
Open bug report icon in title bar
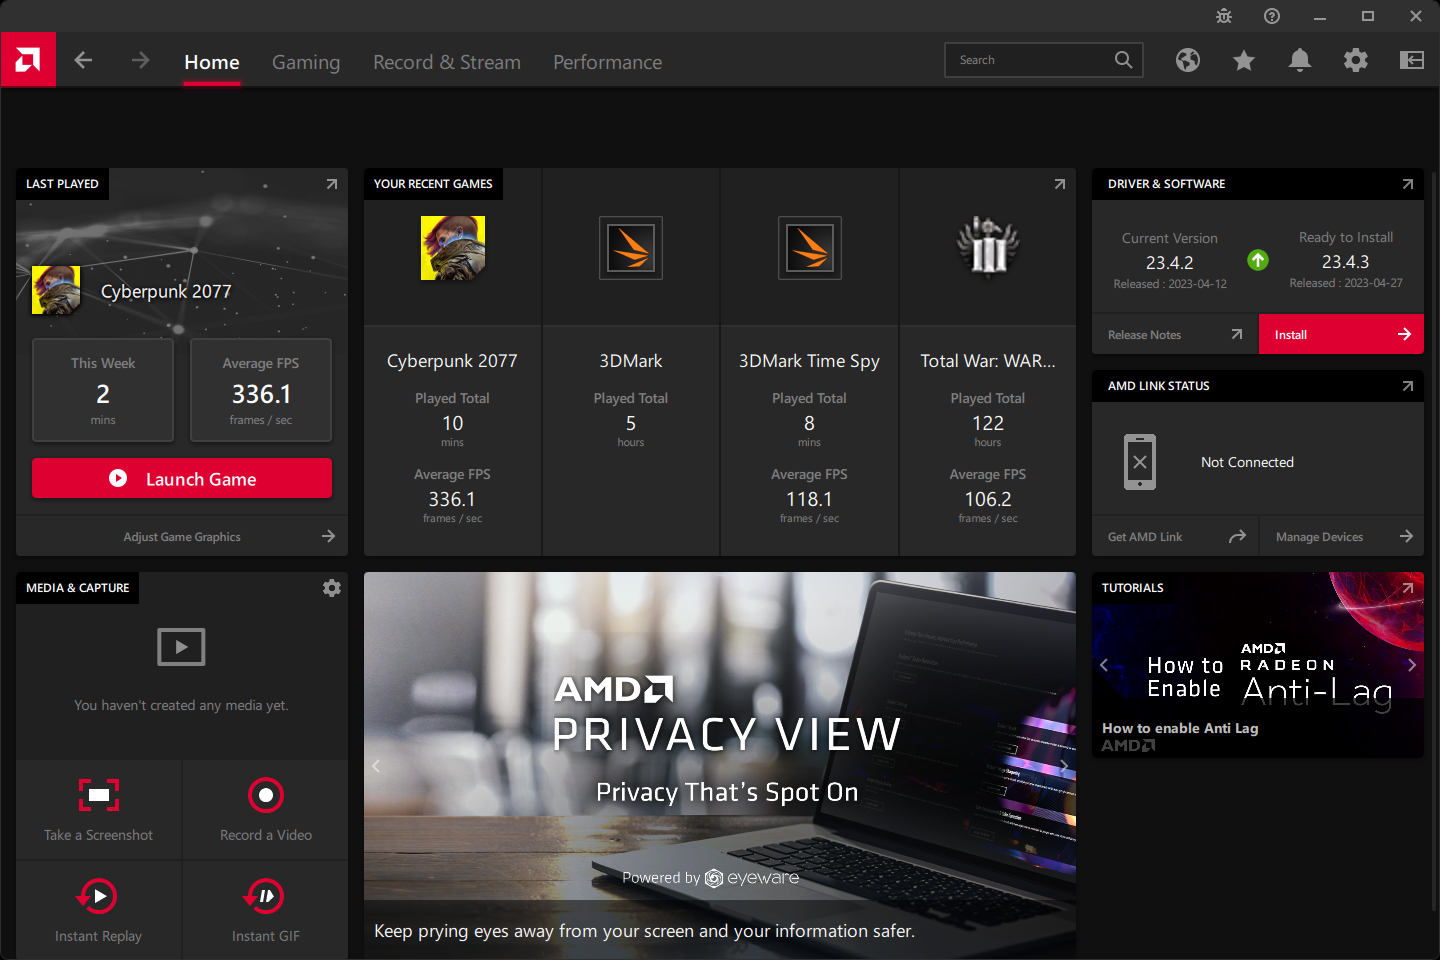(x=1224, y=16)
